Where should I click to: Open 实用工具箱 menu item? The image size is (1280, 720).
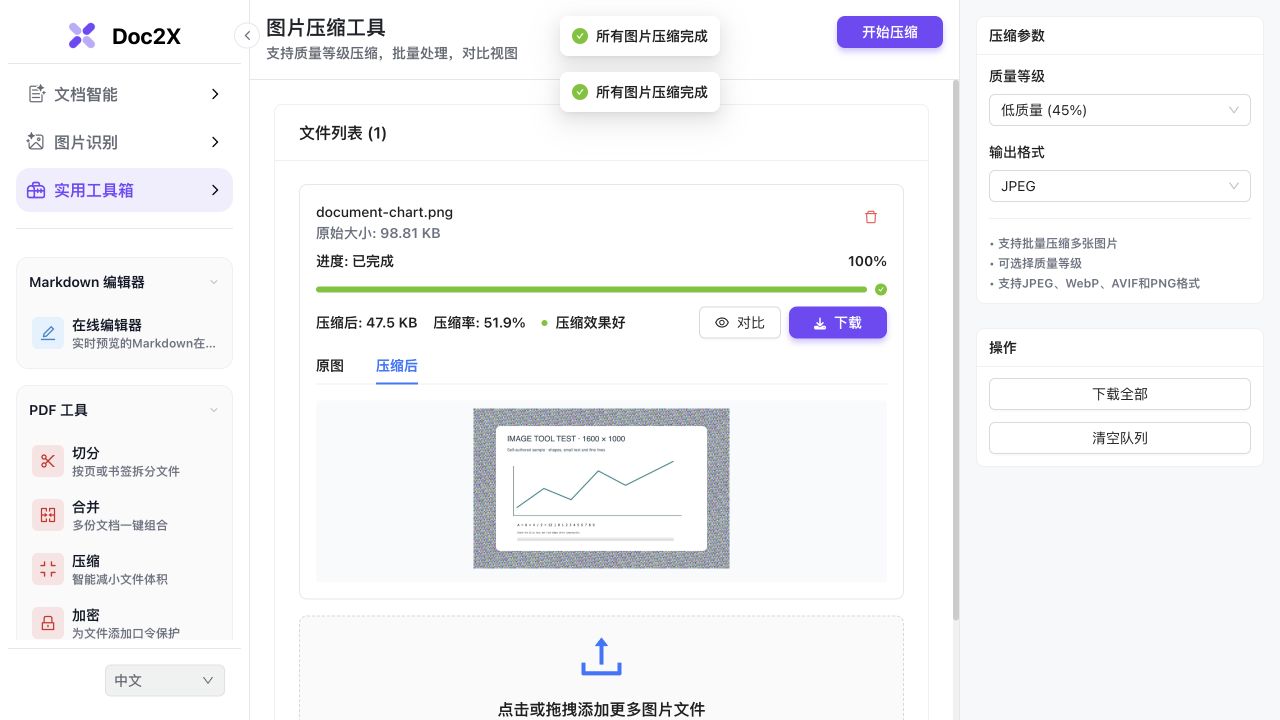(x=124, y=190)
